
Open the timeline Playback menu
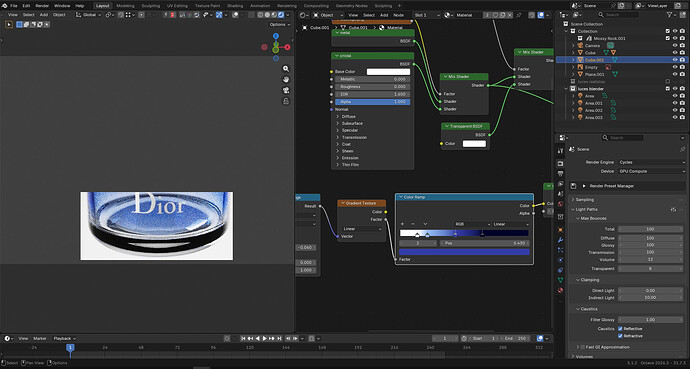pos(64,339)
